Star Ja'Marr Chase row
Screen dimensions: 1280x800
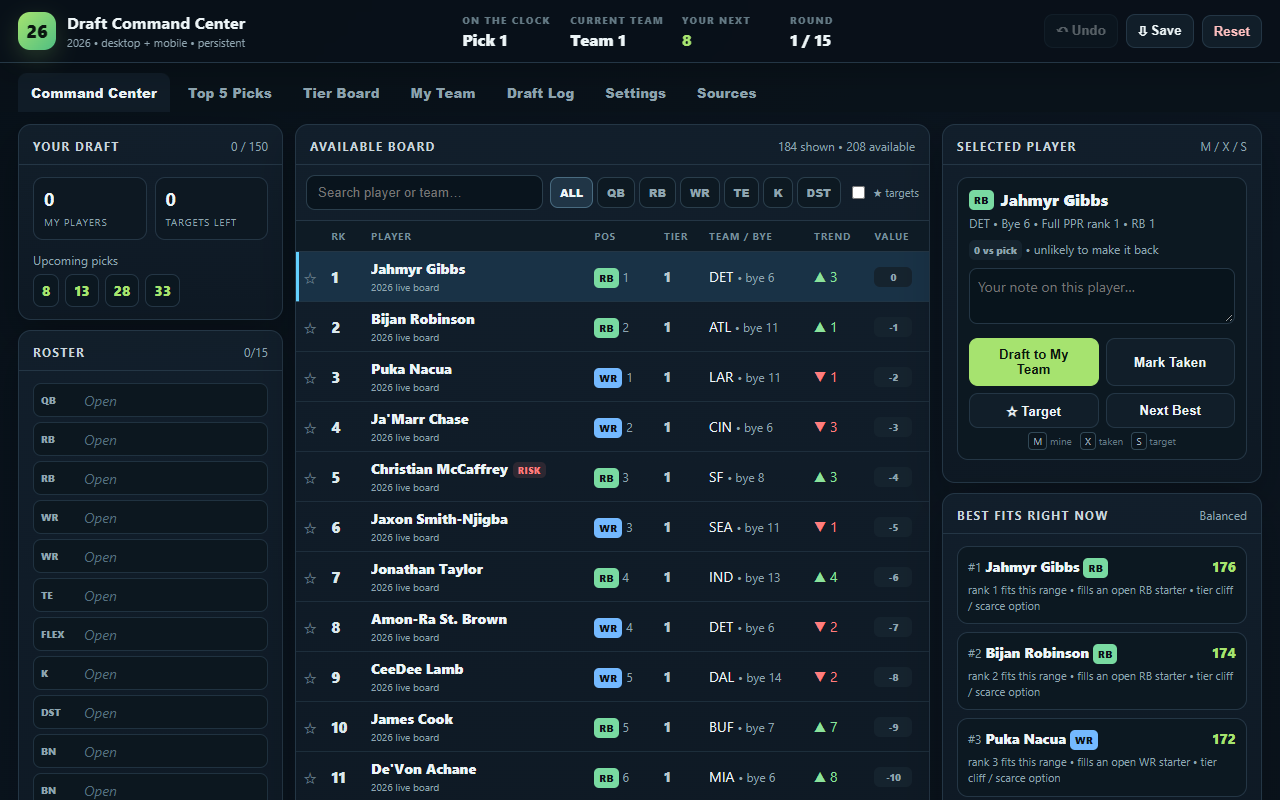[x=310, y=428]
